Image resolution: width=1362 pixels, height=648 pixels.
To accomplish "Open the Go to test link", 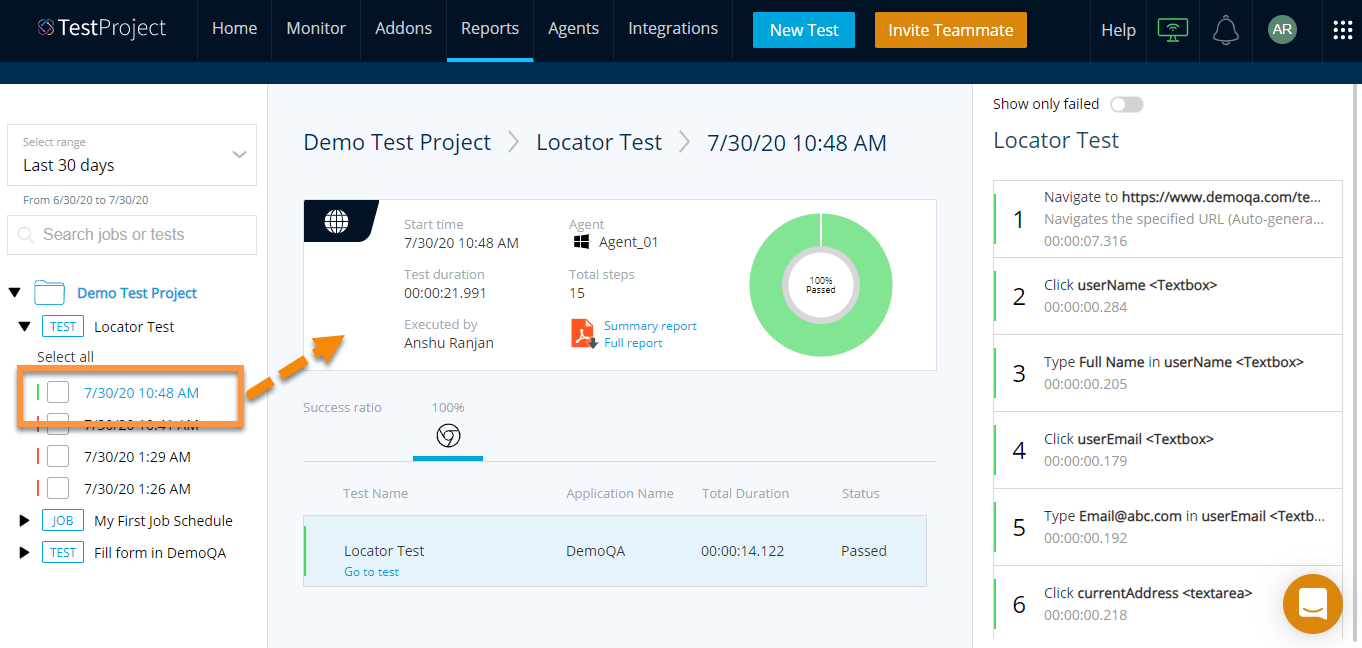I will (x=371, y=572).
